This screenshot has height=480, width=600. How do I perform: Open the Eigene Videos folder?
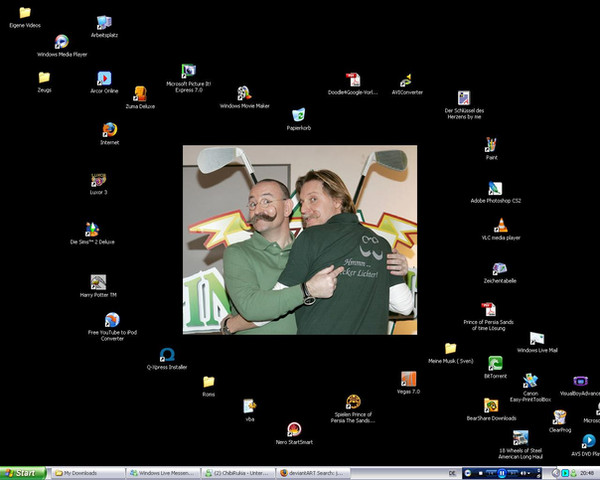click(x=24, y=13)
